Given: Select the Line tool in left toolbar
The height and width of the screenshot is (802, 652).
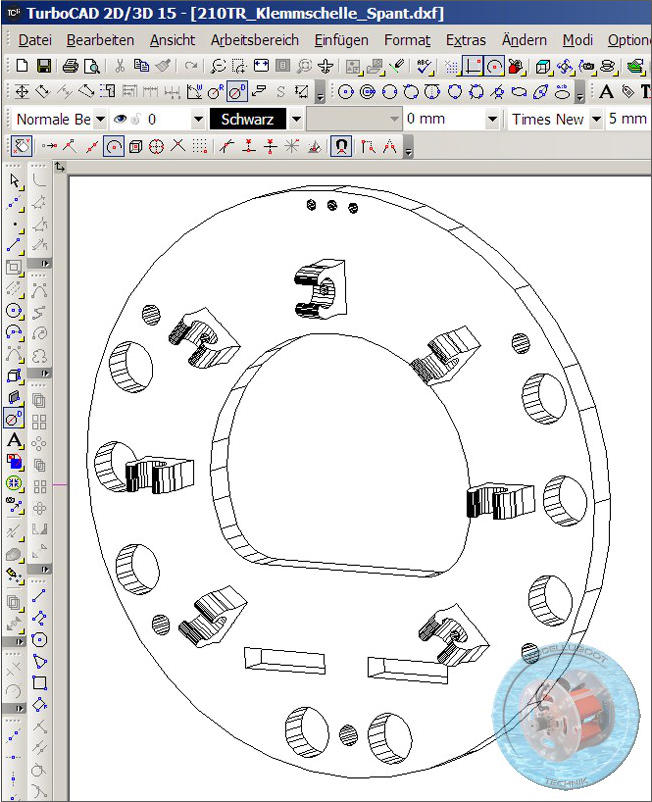Looking at the screenshot, I should tap(14, 246).
